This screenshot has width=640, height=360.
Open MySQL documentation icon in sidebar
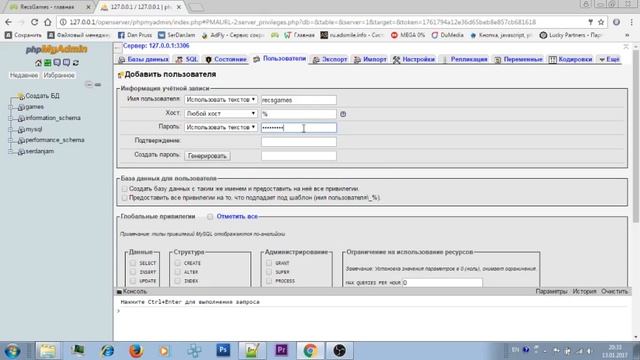click(66, 63)
